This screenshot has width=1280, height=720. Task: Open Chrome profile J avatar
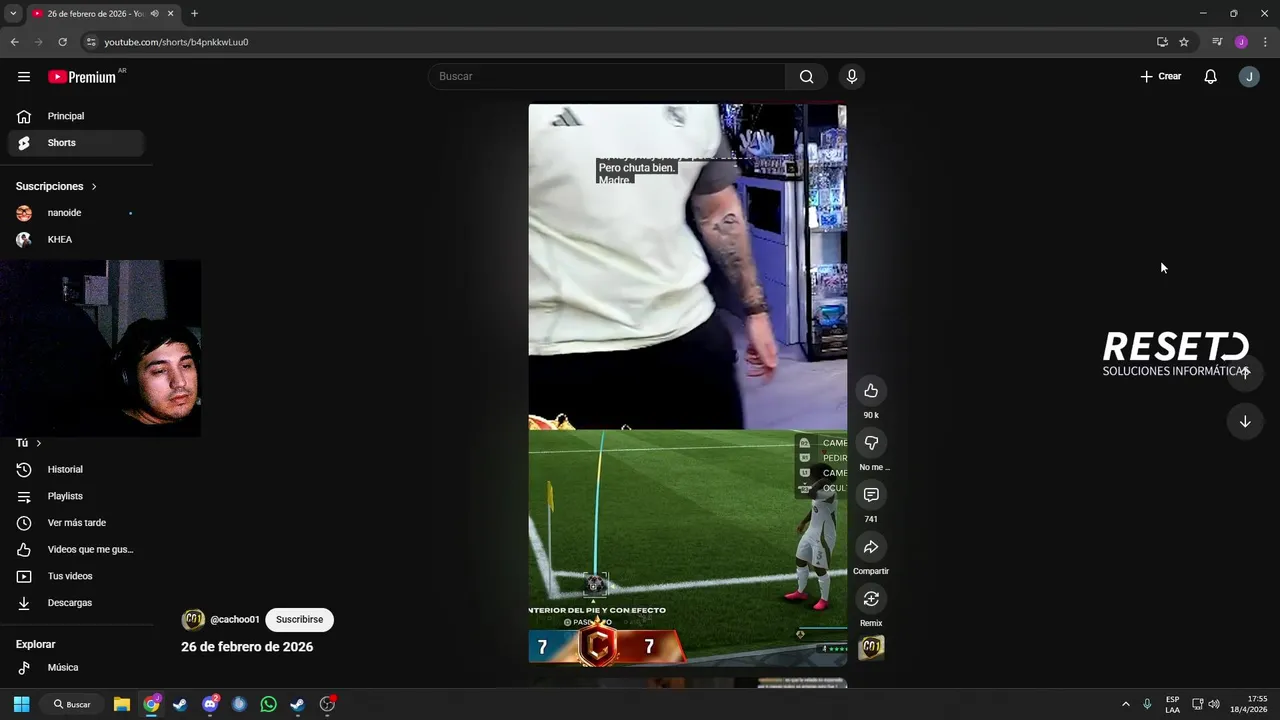click(1241, 42)
